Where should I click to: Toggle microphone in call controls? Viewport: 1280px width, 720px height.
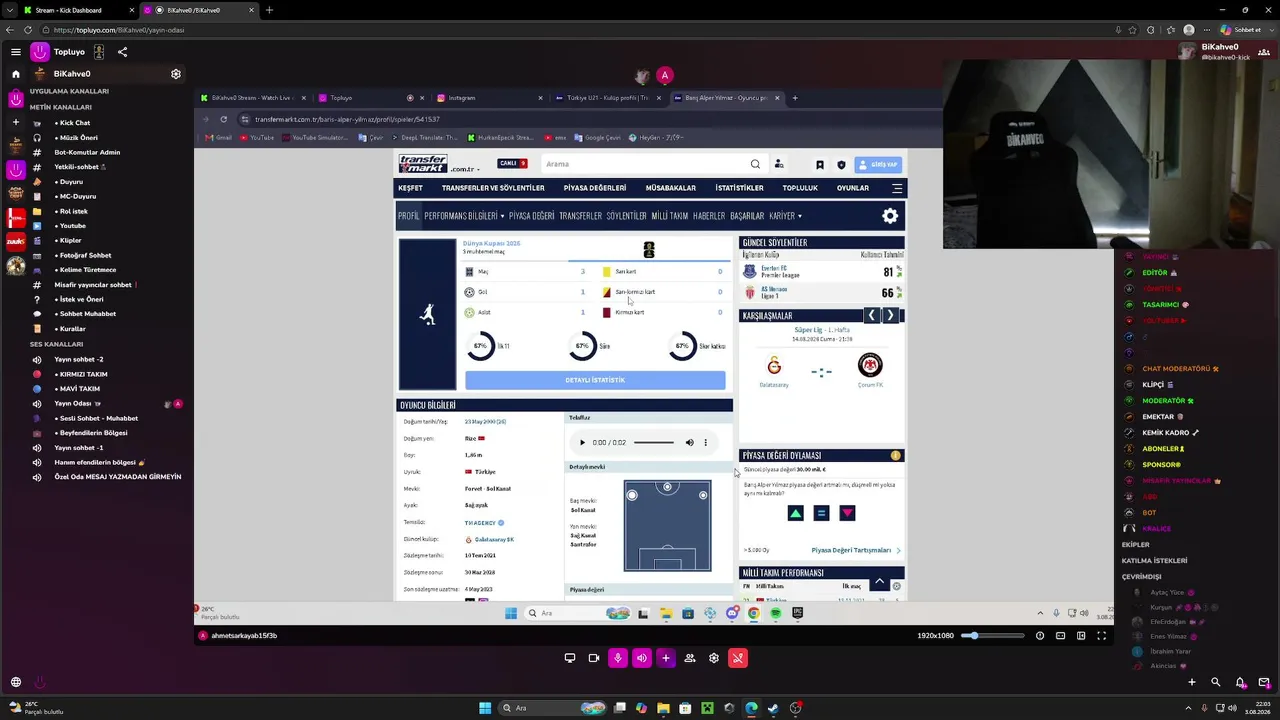[618, 658]
